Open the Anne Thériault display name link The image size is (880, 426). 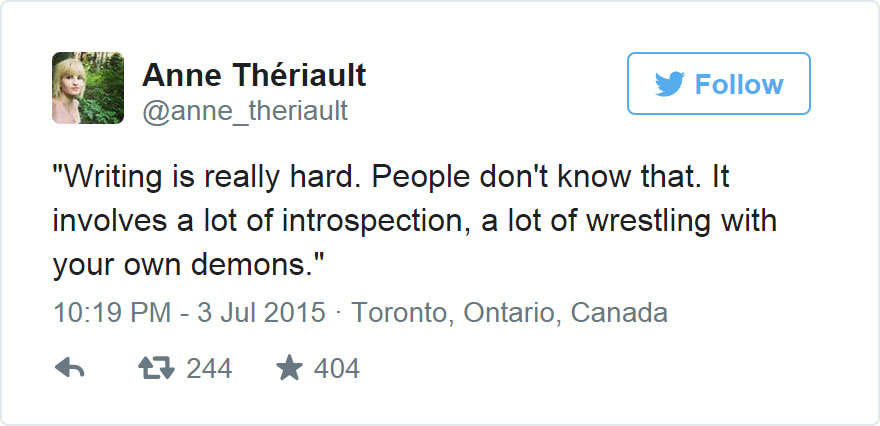[x=254, y=74]
